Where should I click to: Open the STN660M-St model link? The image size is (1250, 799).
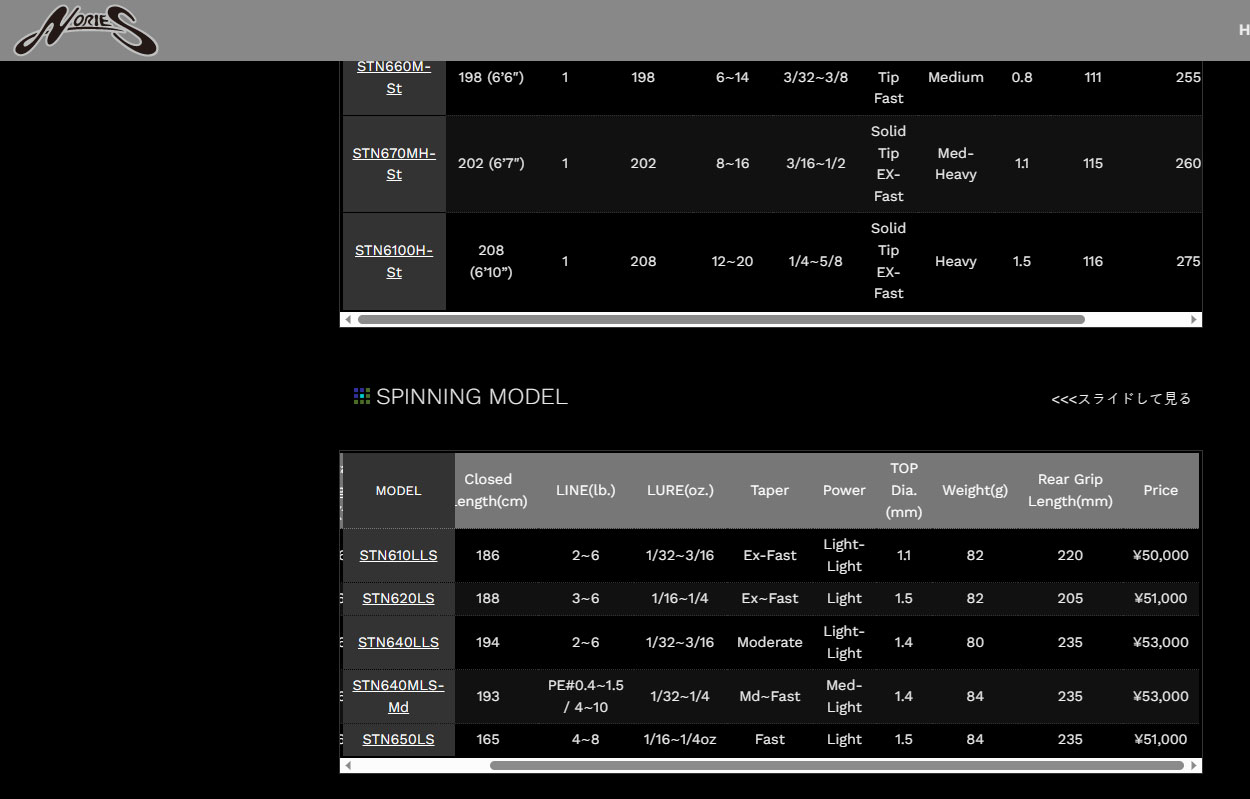394,77
